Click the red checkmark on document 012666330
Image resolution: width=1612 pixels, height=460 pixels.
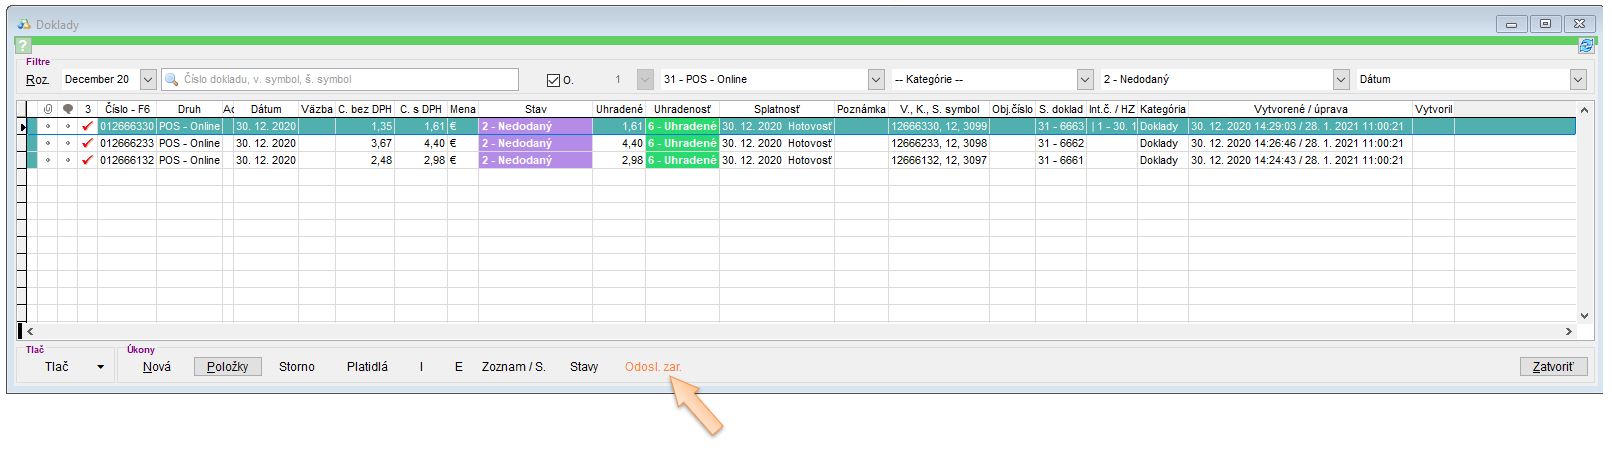[x=87, y=127]
